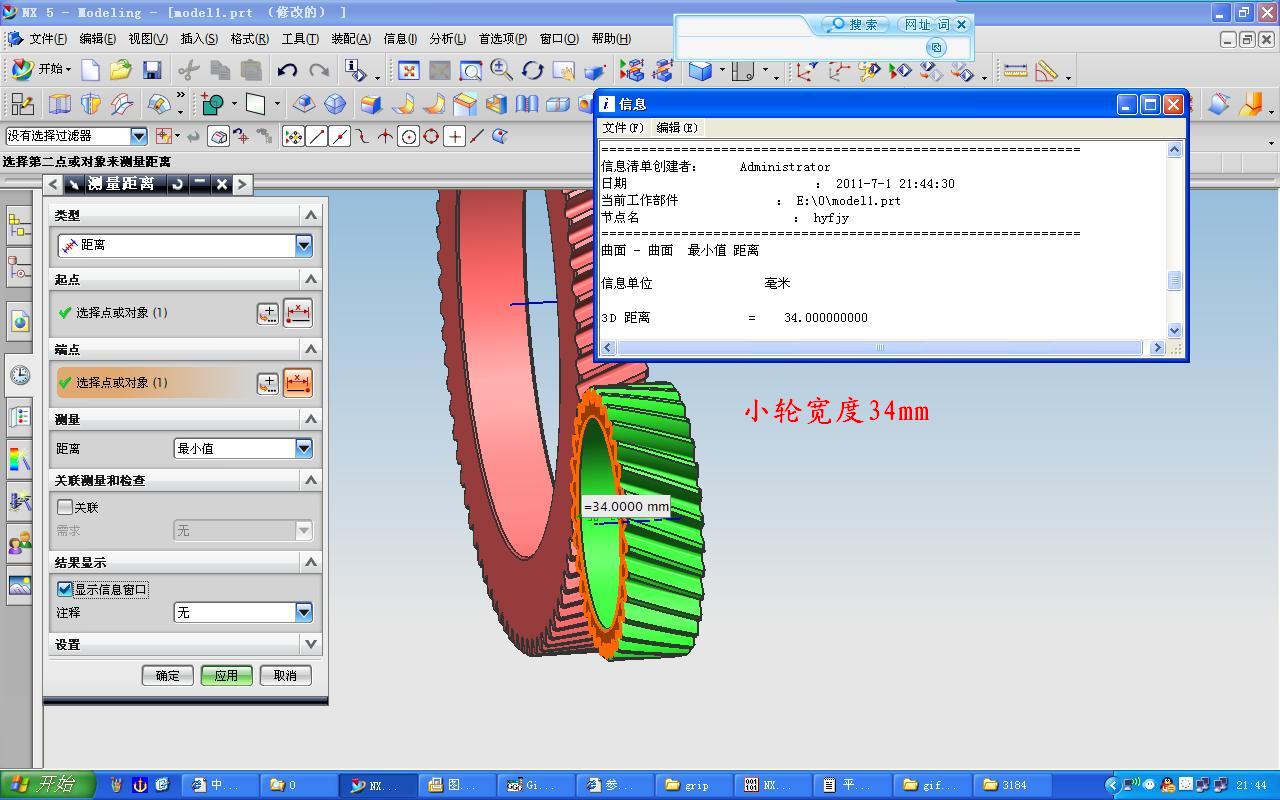Screen dimensions: 1280x800
Task: Activate the Rotate view icon
Action: (x=532, y=70)
